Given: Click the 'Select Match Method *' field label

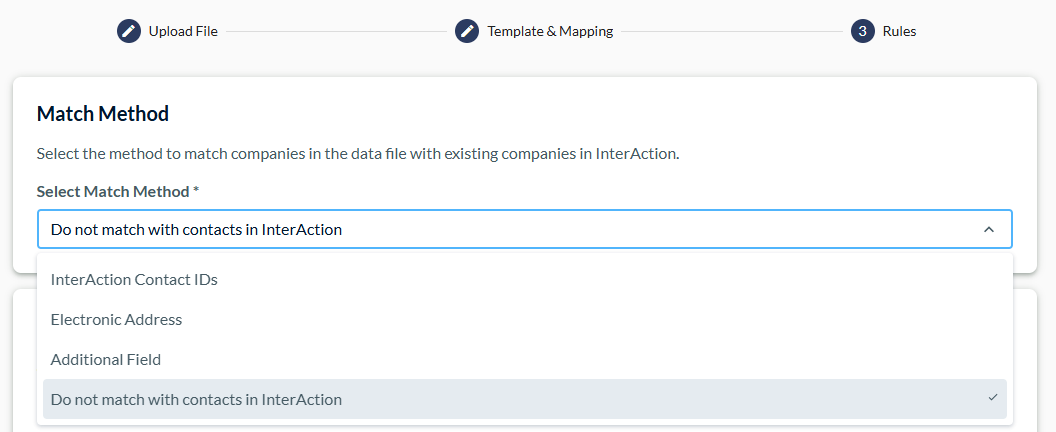Looking at the screenshot, I should click(118, 191).
